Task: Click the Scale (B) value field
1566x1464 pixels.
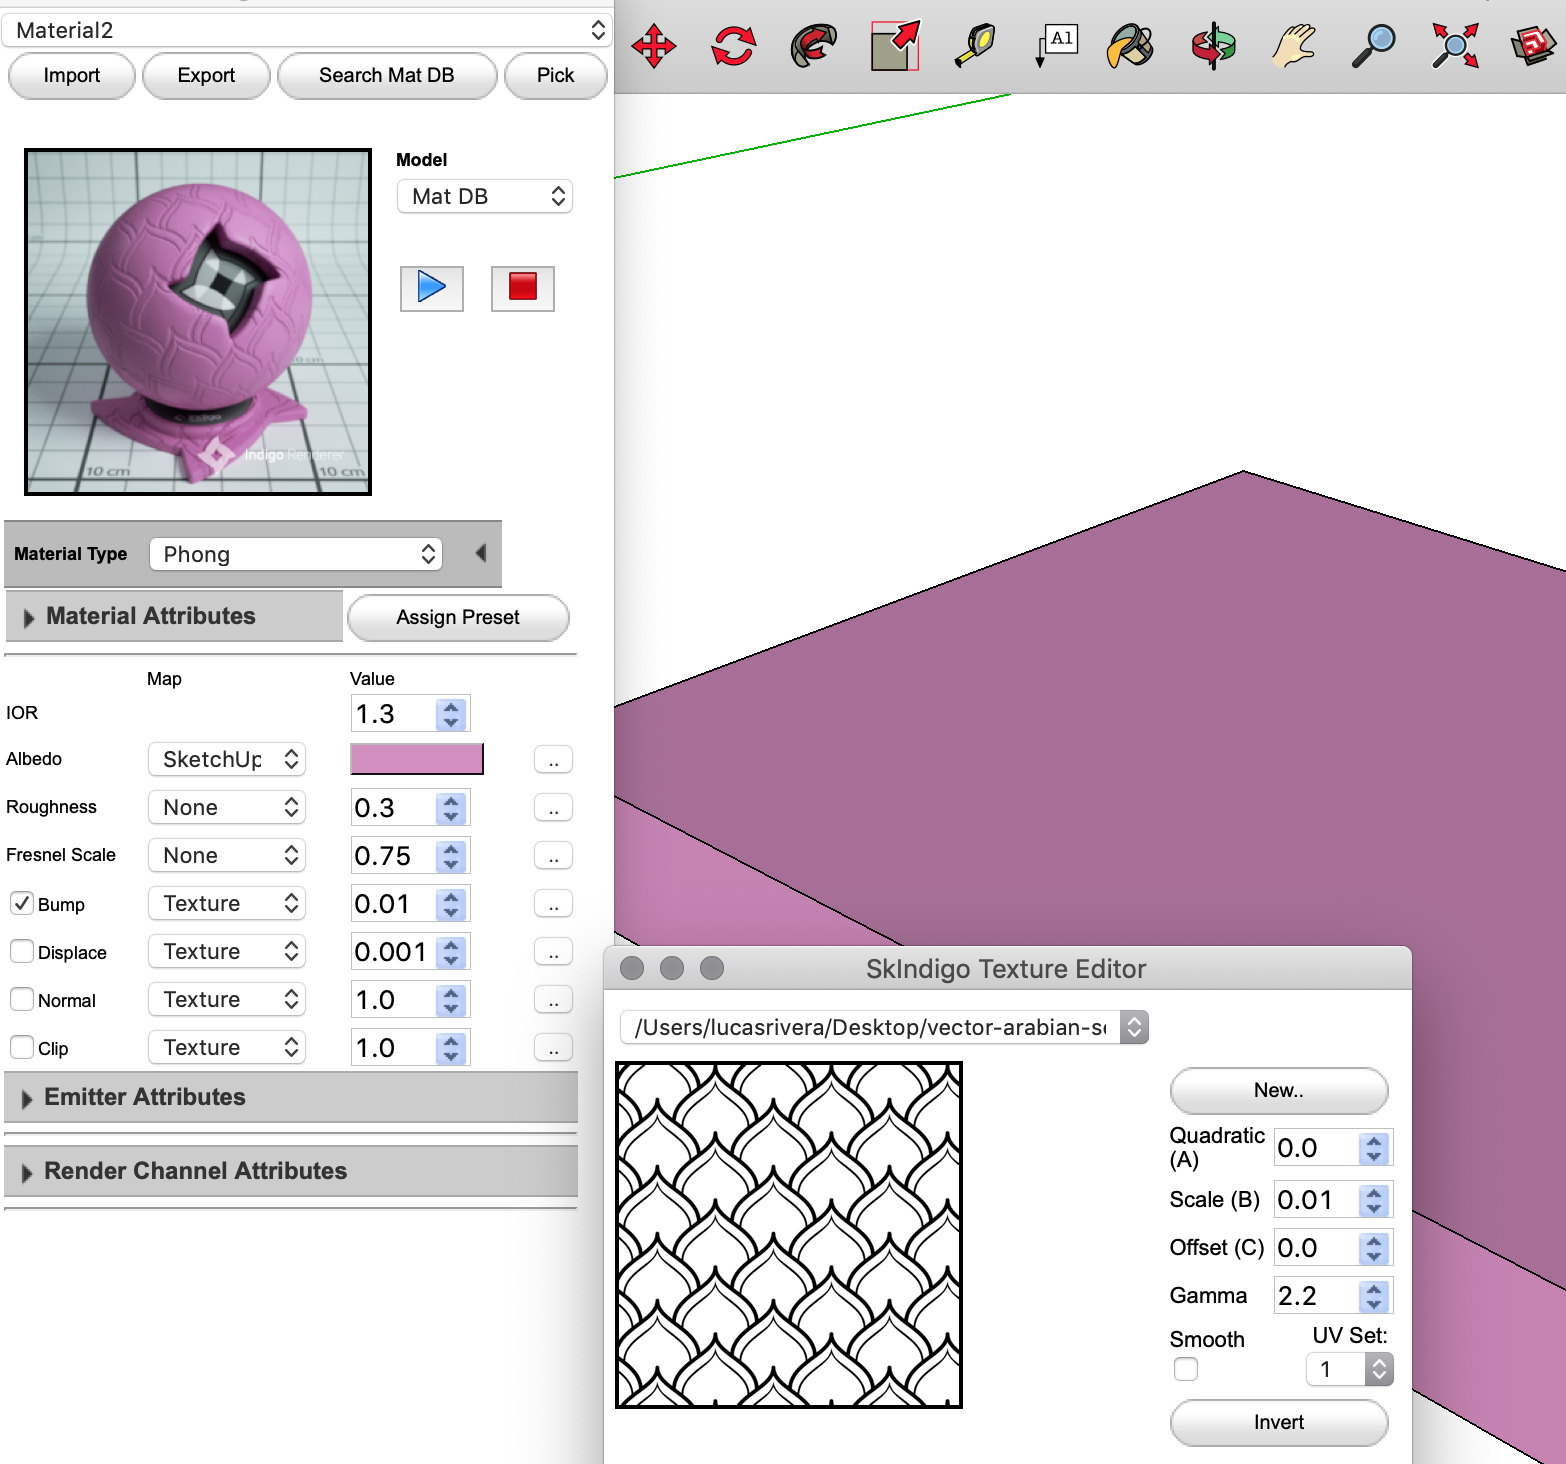Action: tap(1315, 1200)
